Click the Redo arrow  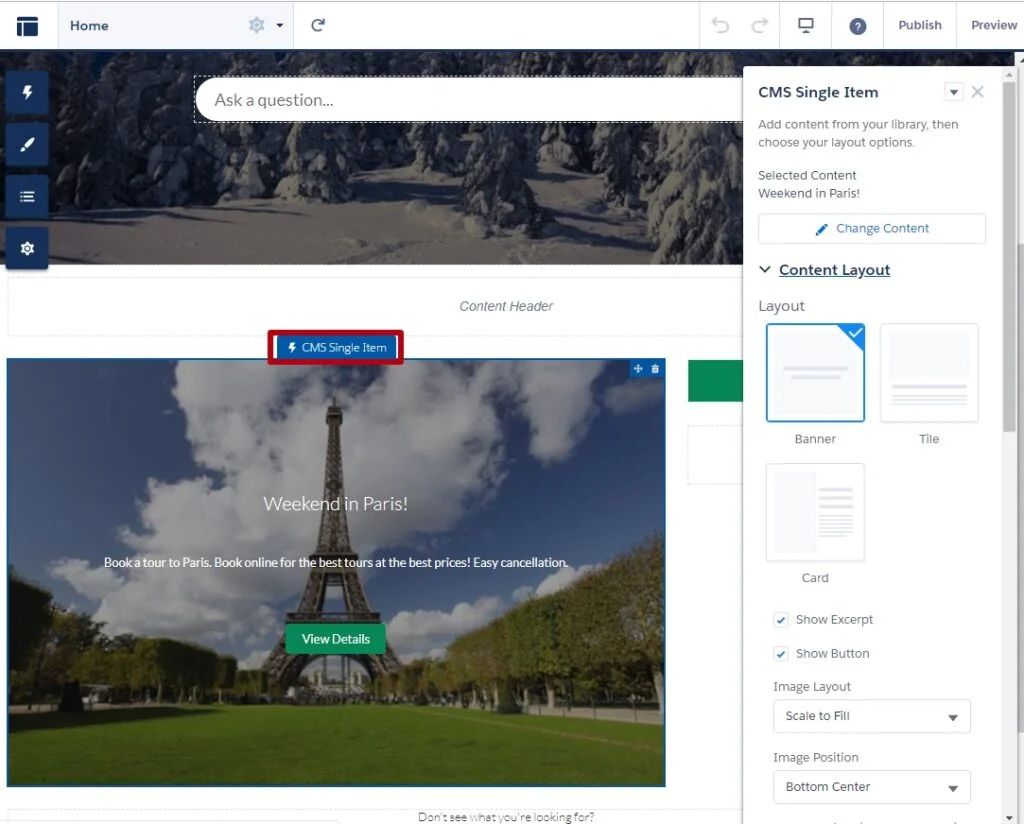click(760, 25)
